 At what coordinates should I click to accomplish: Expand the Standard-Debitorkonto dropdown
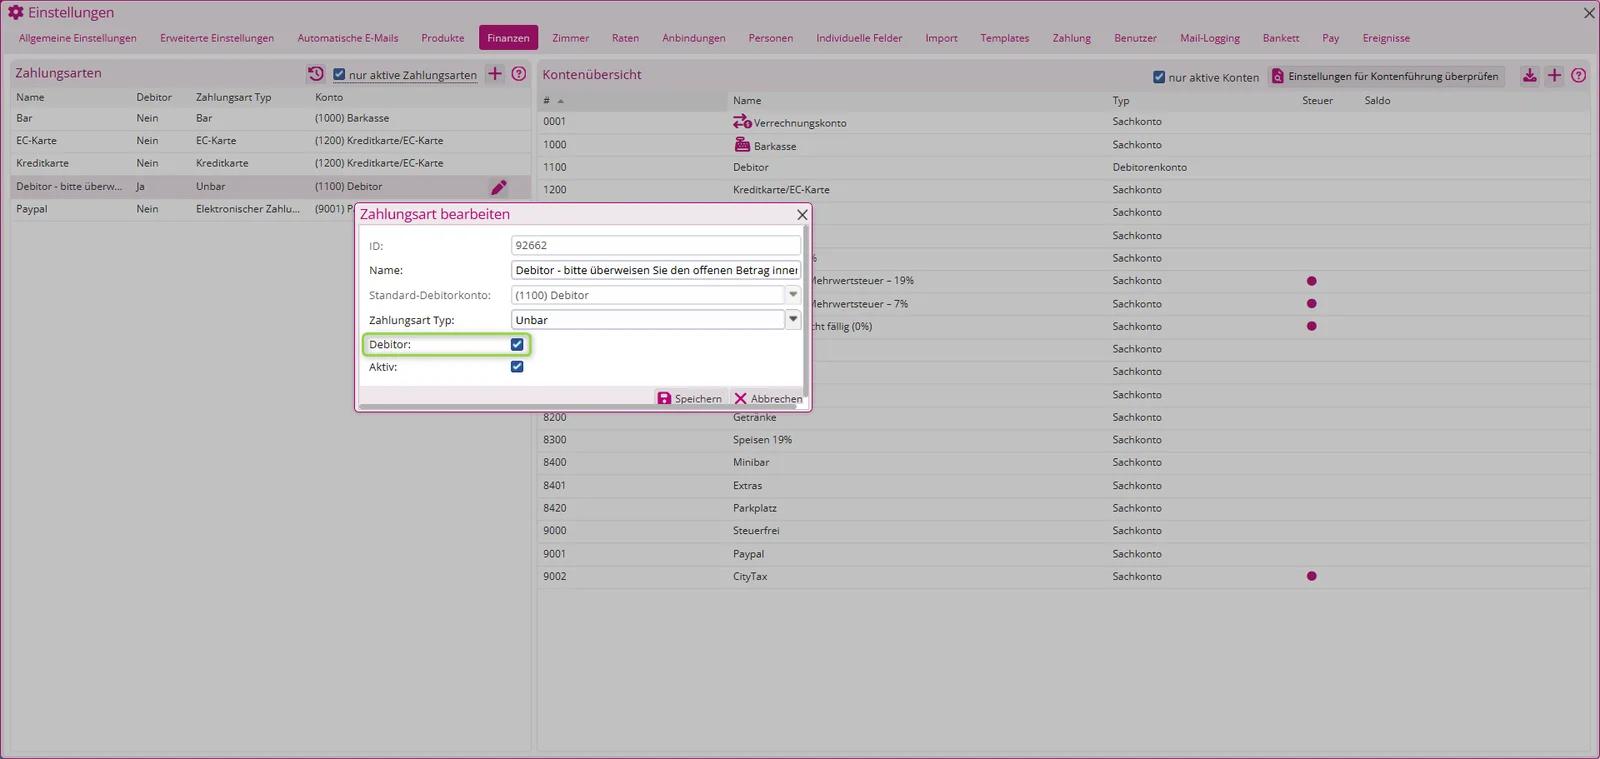(x=793, y=295)
